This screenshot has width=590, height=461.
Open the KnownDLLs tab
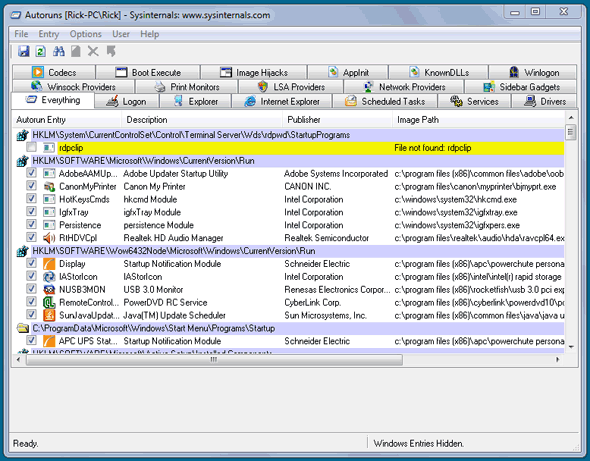(x=438, y=72)
